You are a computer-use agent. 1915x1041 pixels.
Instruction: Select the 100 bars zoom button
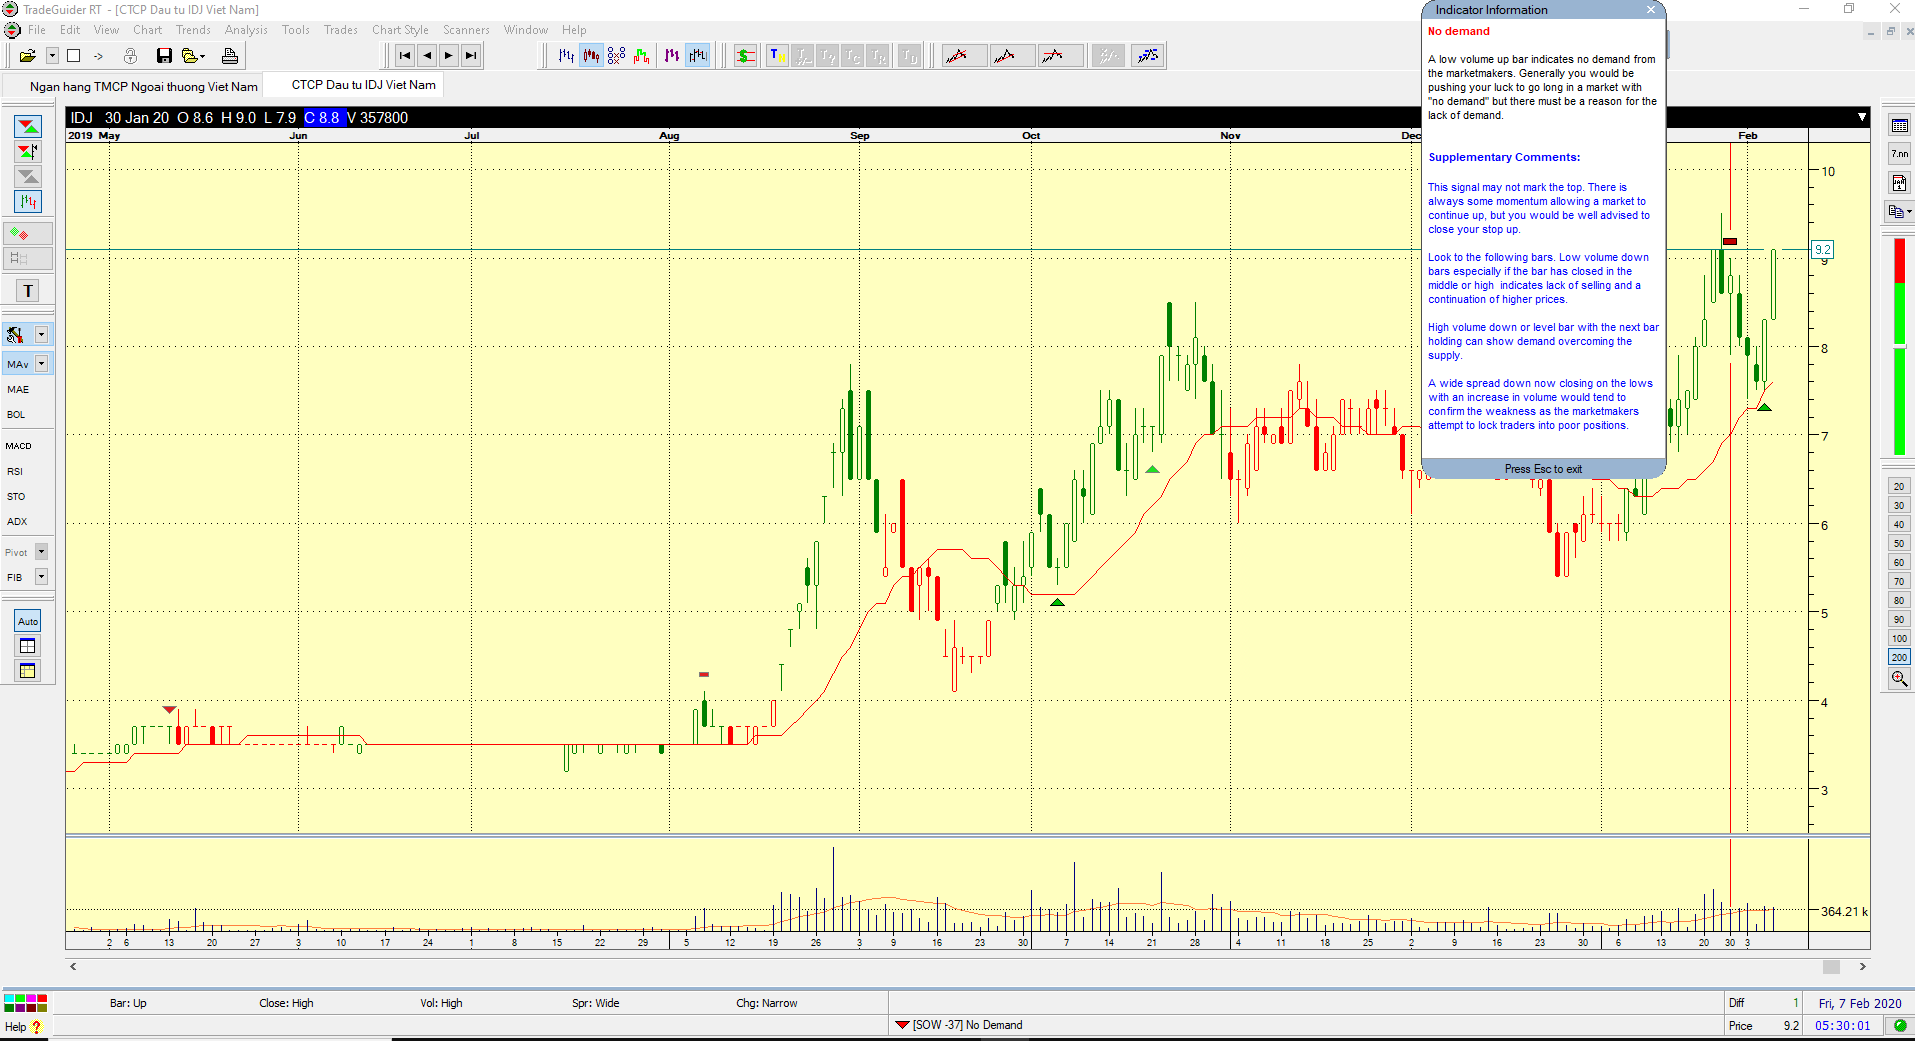click(1898, 638)
